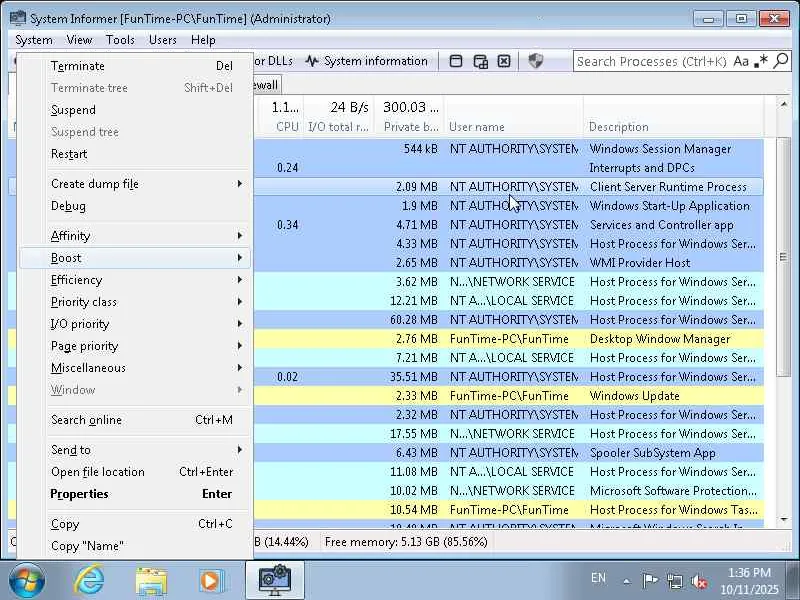
Task: Choose Copy "Name" menu entry
Action: coord(135,546)
